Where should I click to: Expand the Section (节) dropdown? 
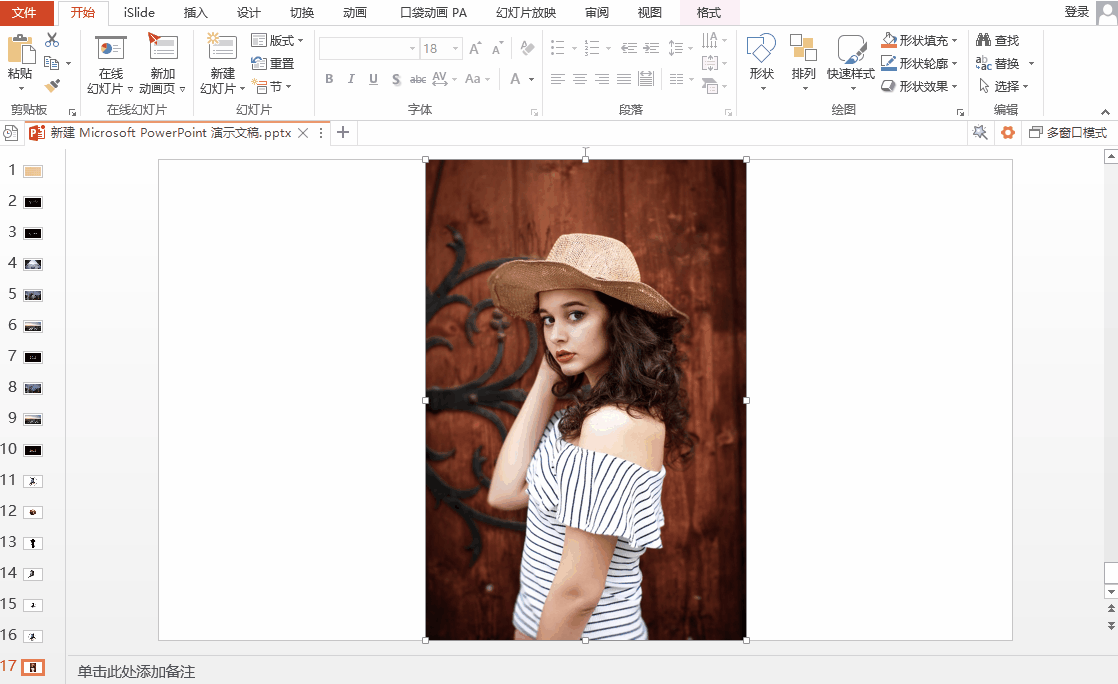(289, 86)
